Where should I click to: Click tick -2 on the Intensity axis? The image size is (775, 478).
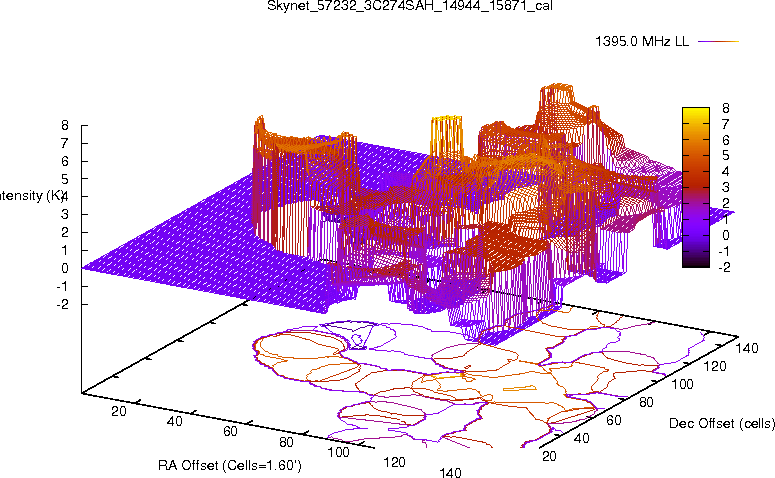coord(63,304)
